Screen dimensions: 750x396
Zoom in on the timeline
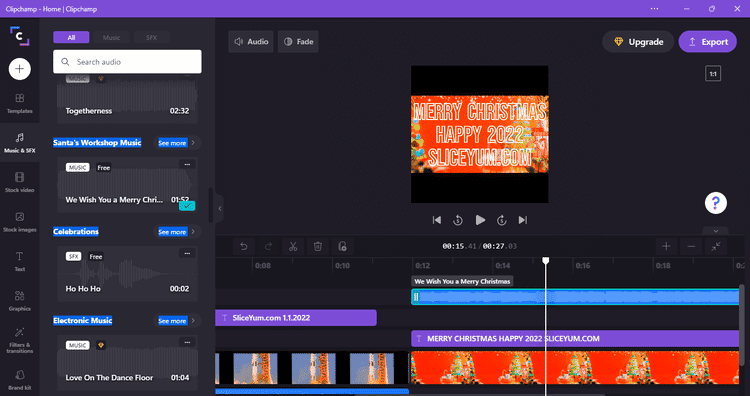pos(666,246)
